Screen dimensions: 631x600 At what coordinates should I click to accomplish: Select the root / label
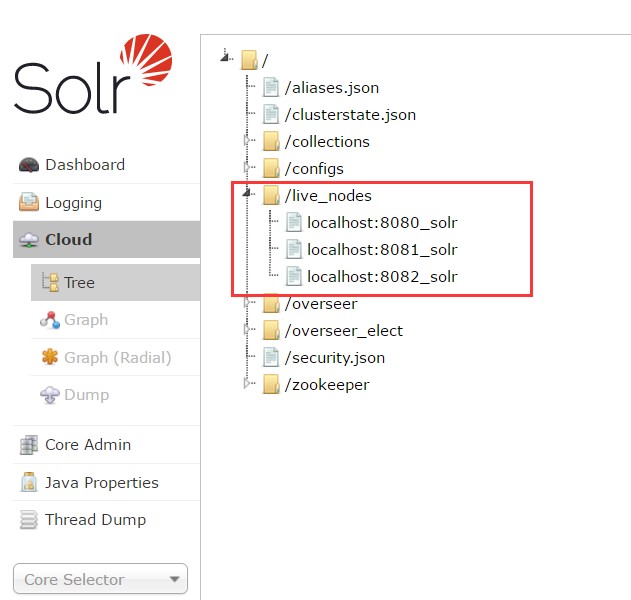point(265,60)
